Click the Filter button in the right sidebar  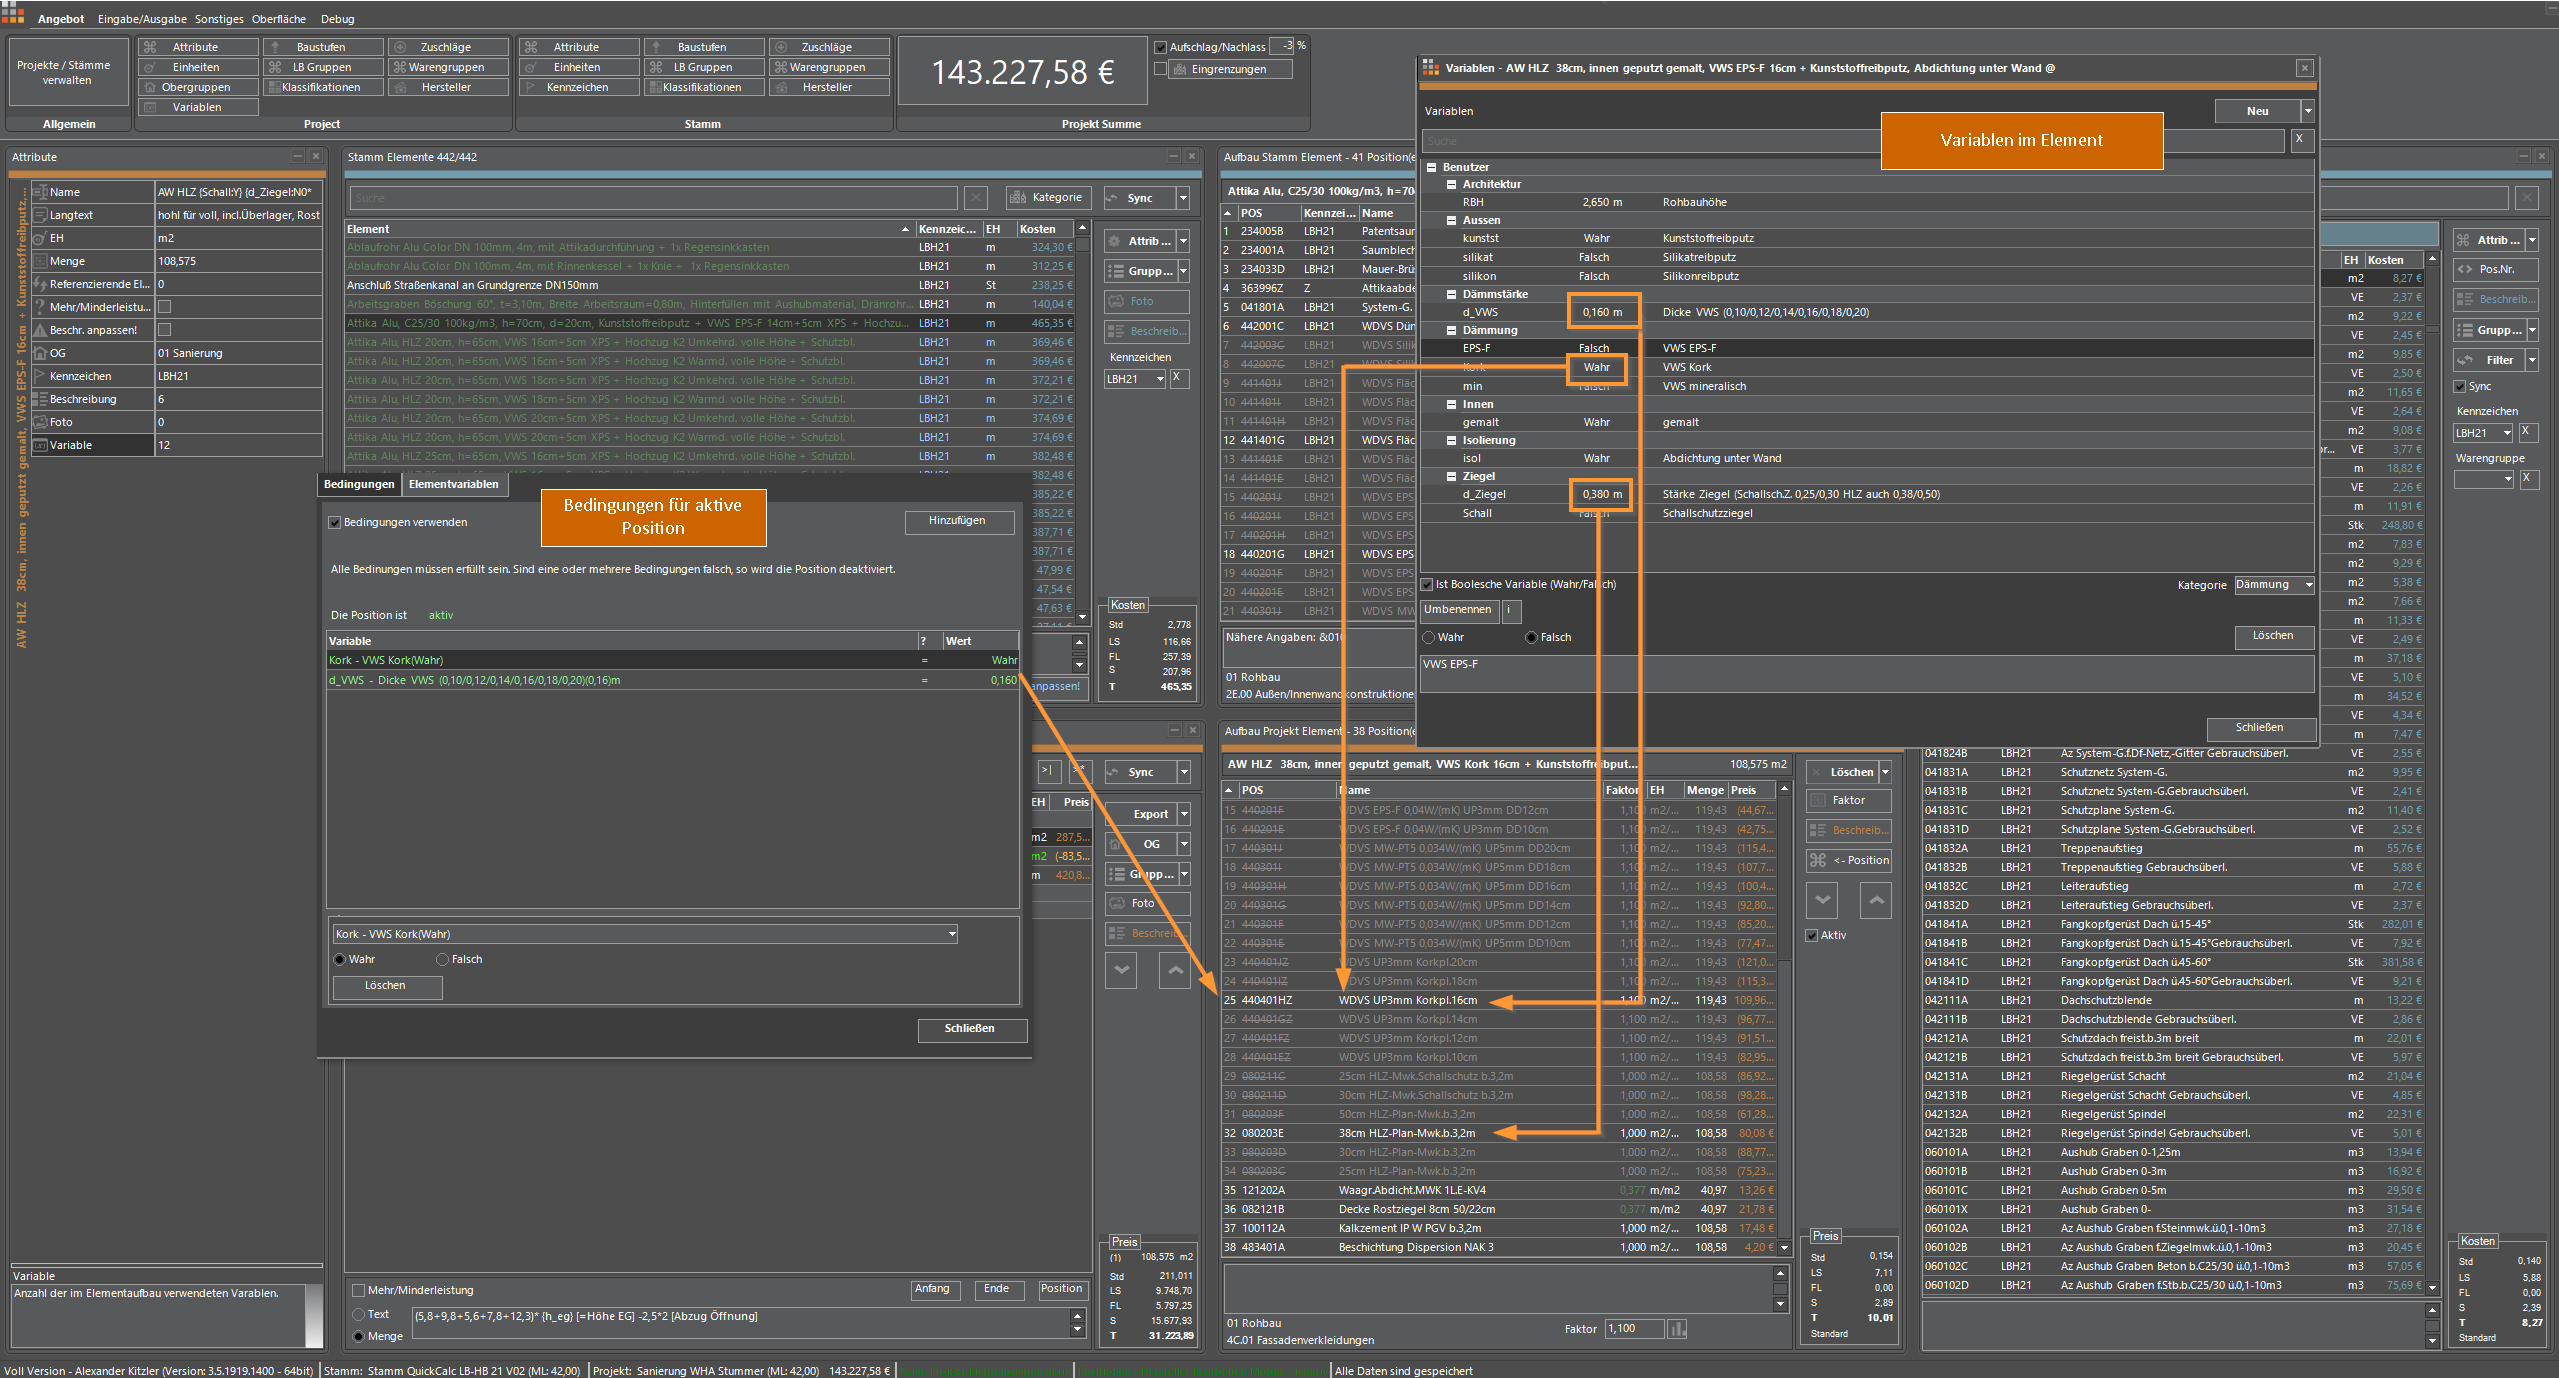pos(2488,360)
